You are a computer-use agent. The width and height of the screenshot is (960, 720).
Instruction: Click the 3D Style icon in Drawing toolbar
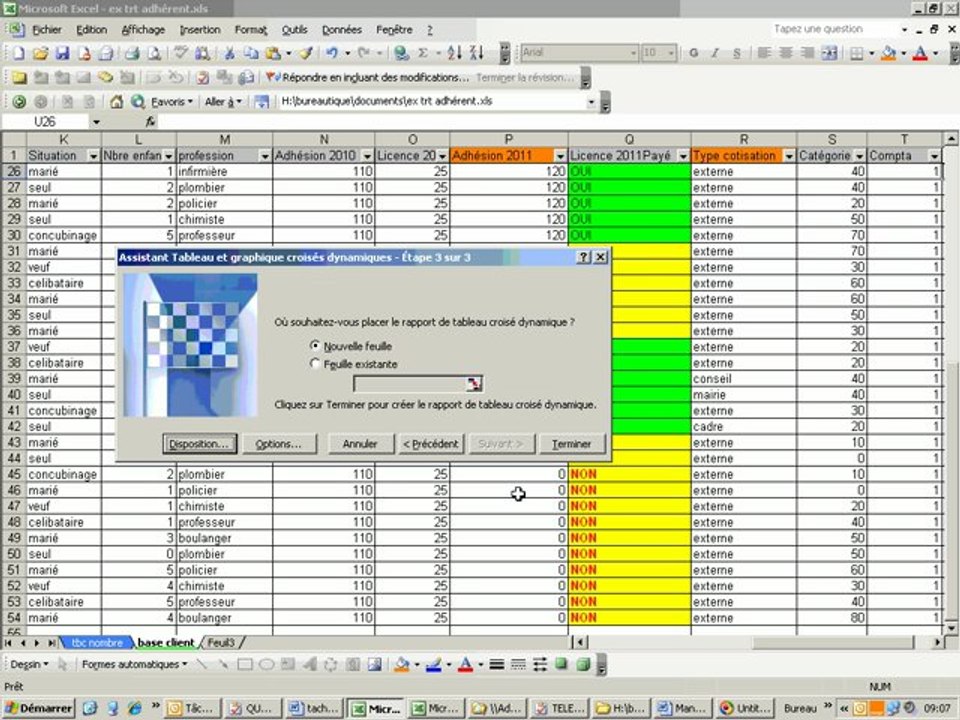(583, 664)
